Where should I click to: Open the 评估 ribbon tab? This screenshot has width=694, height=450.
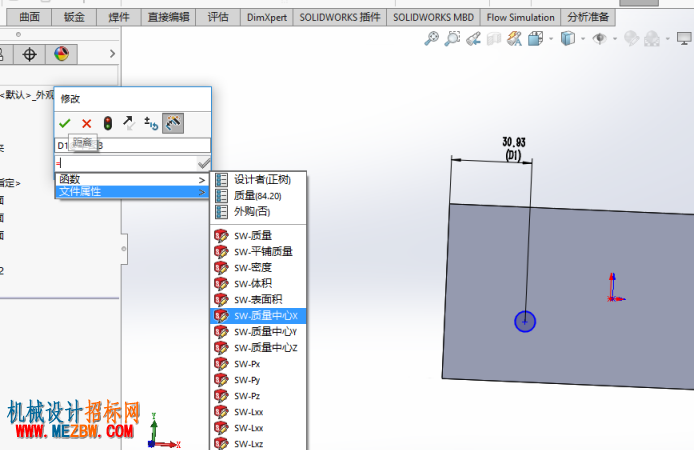coord(218,17)
